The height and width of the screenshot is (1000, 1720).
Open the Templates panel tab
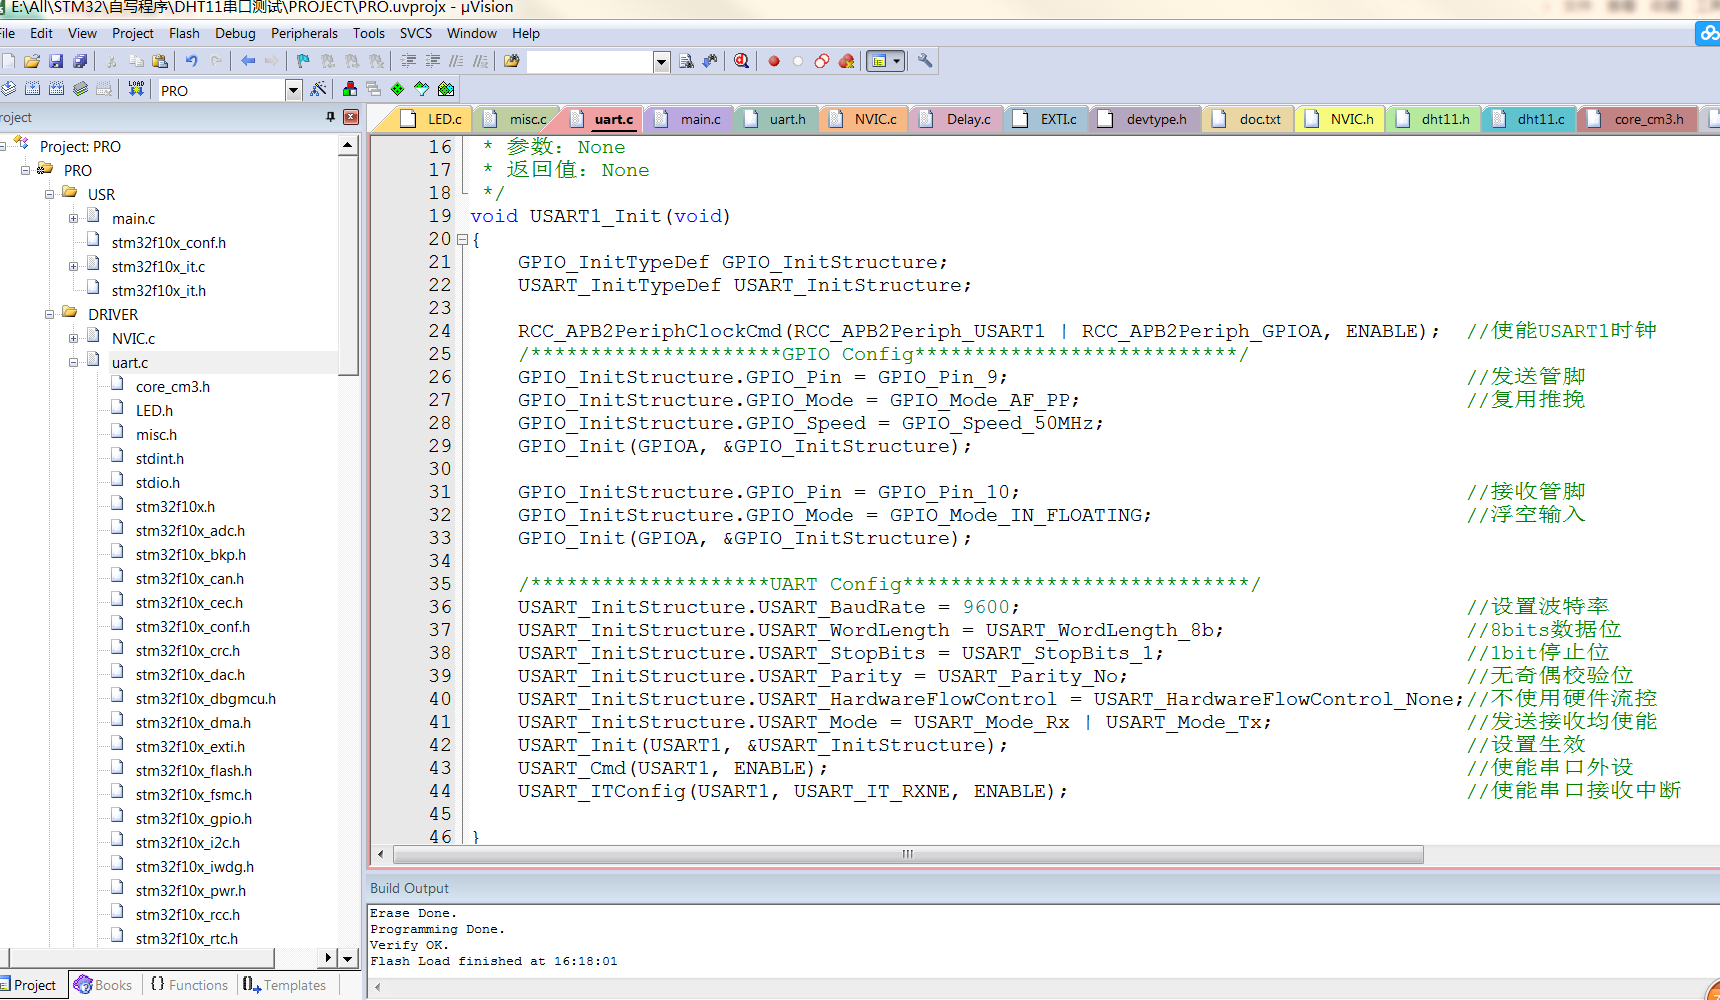click(285, 985)
